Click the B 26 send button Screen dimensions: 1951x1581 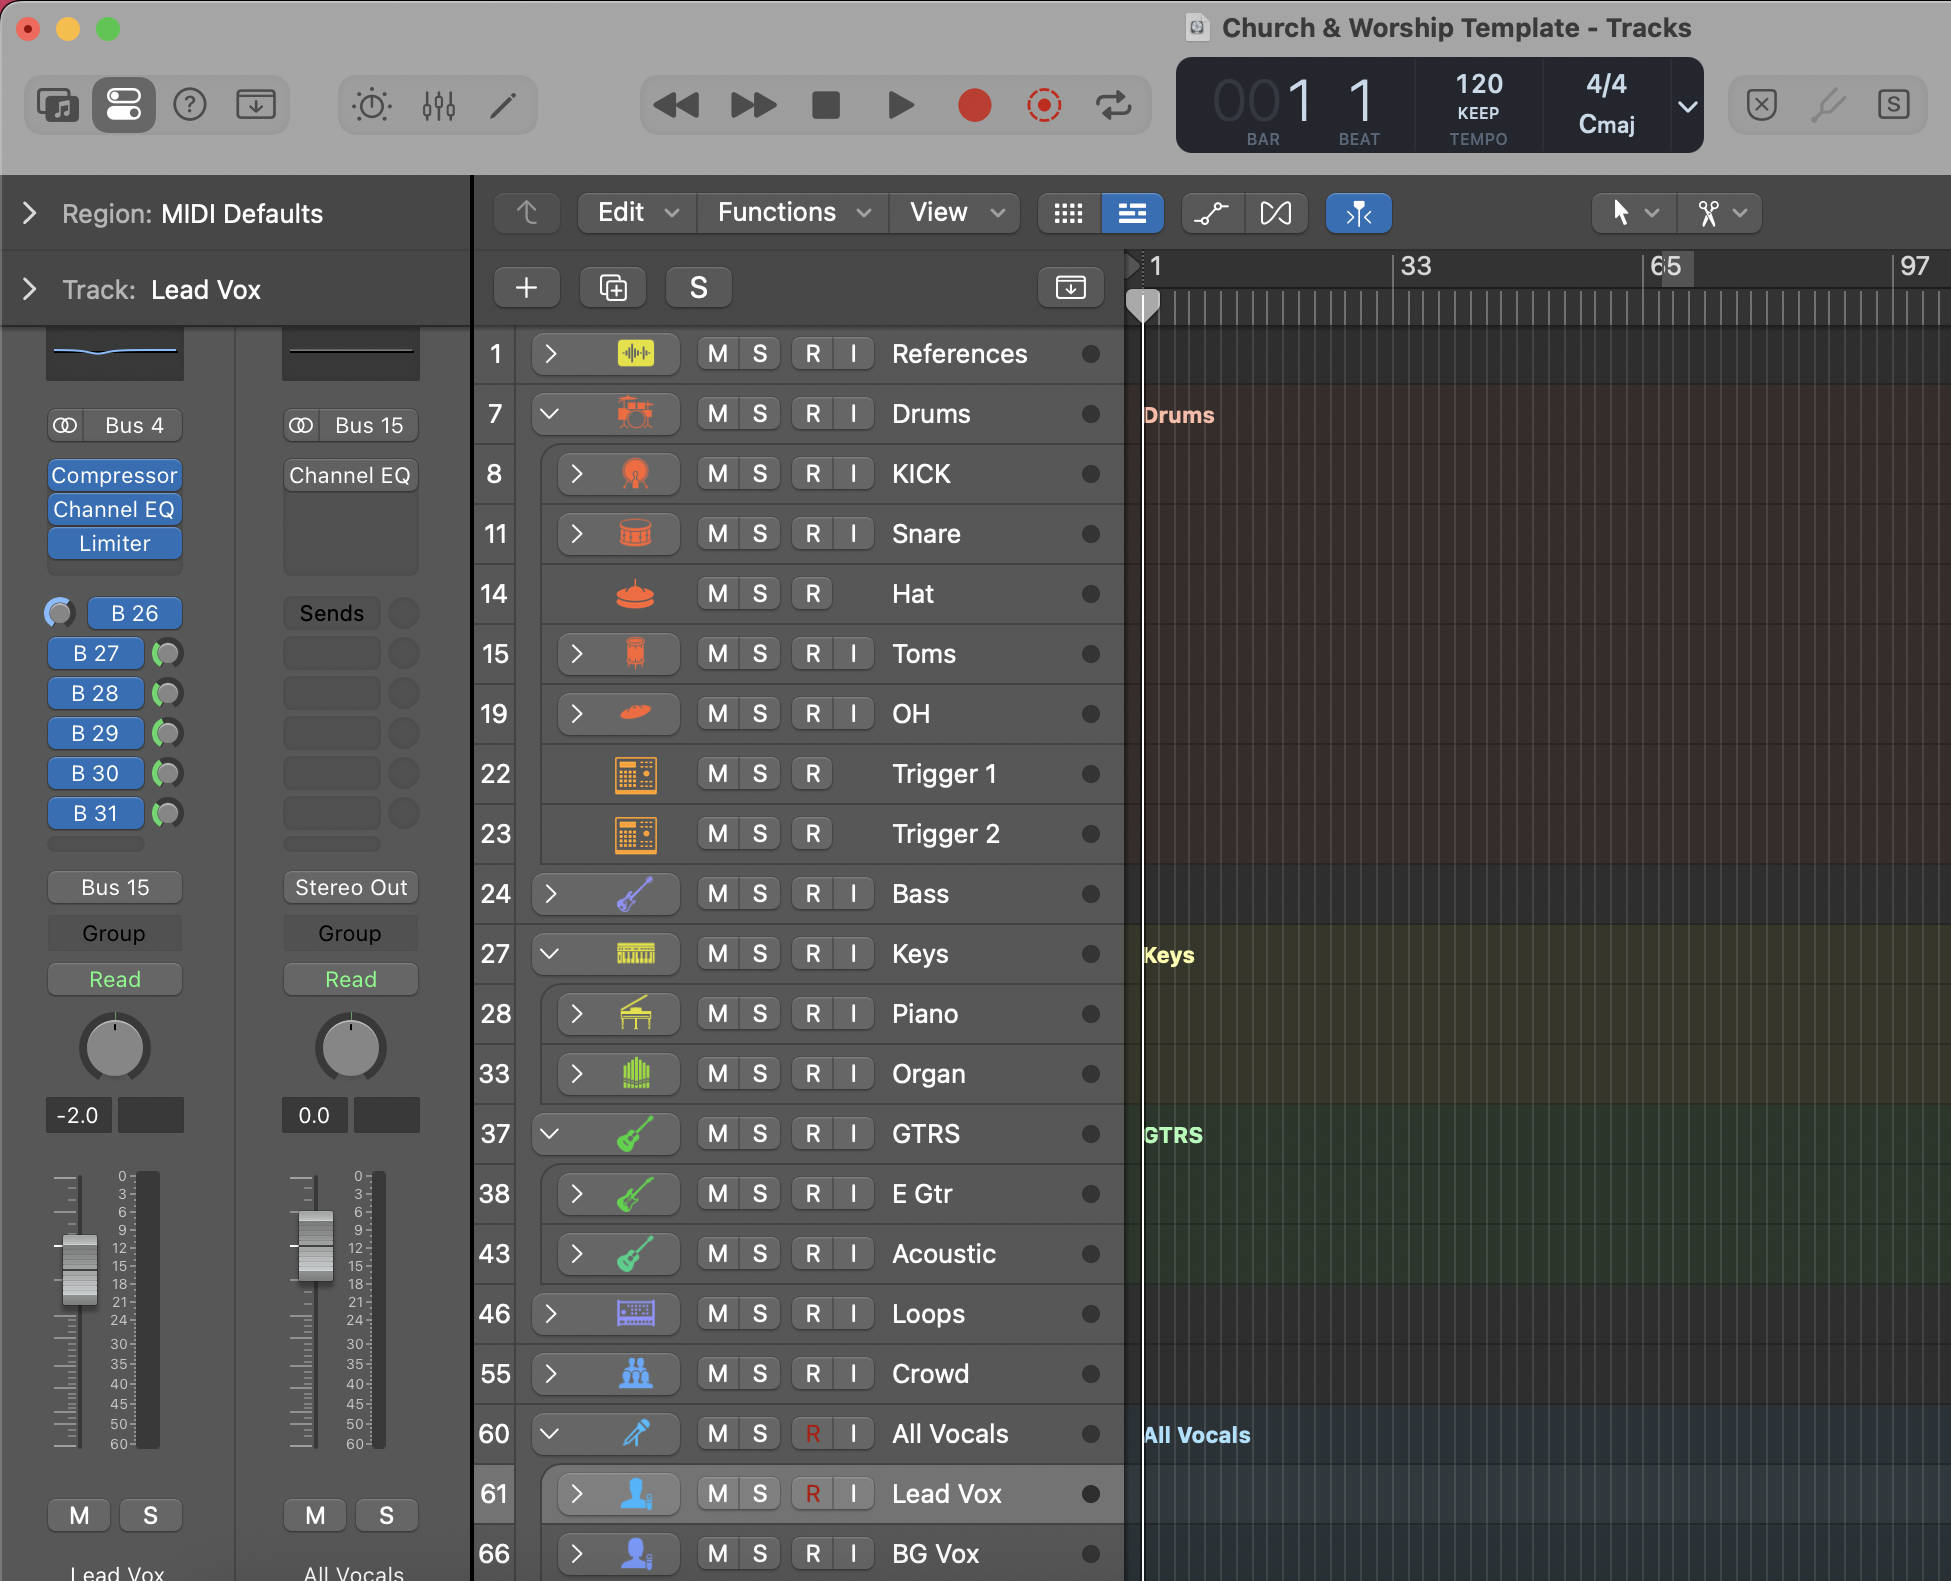pos(134,613)
